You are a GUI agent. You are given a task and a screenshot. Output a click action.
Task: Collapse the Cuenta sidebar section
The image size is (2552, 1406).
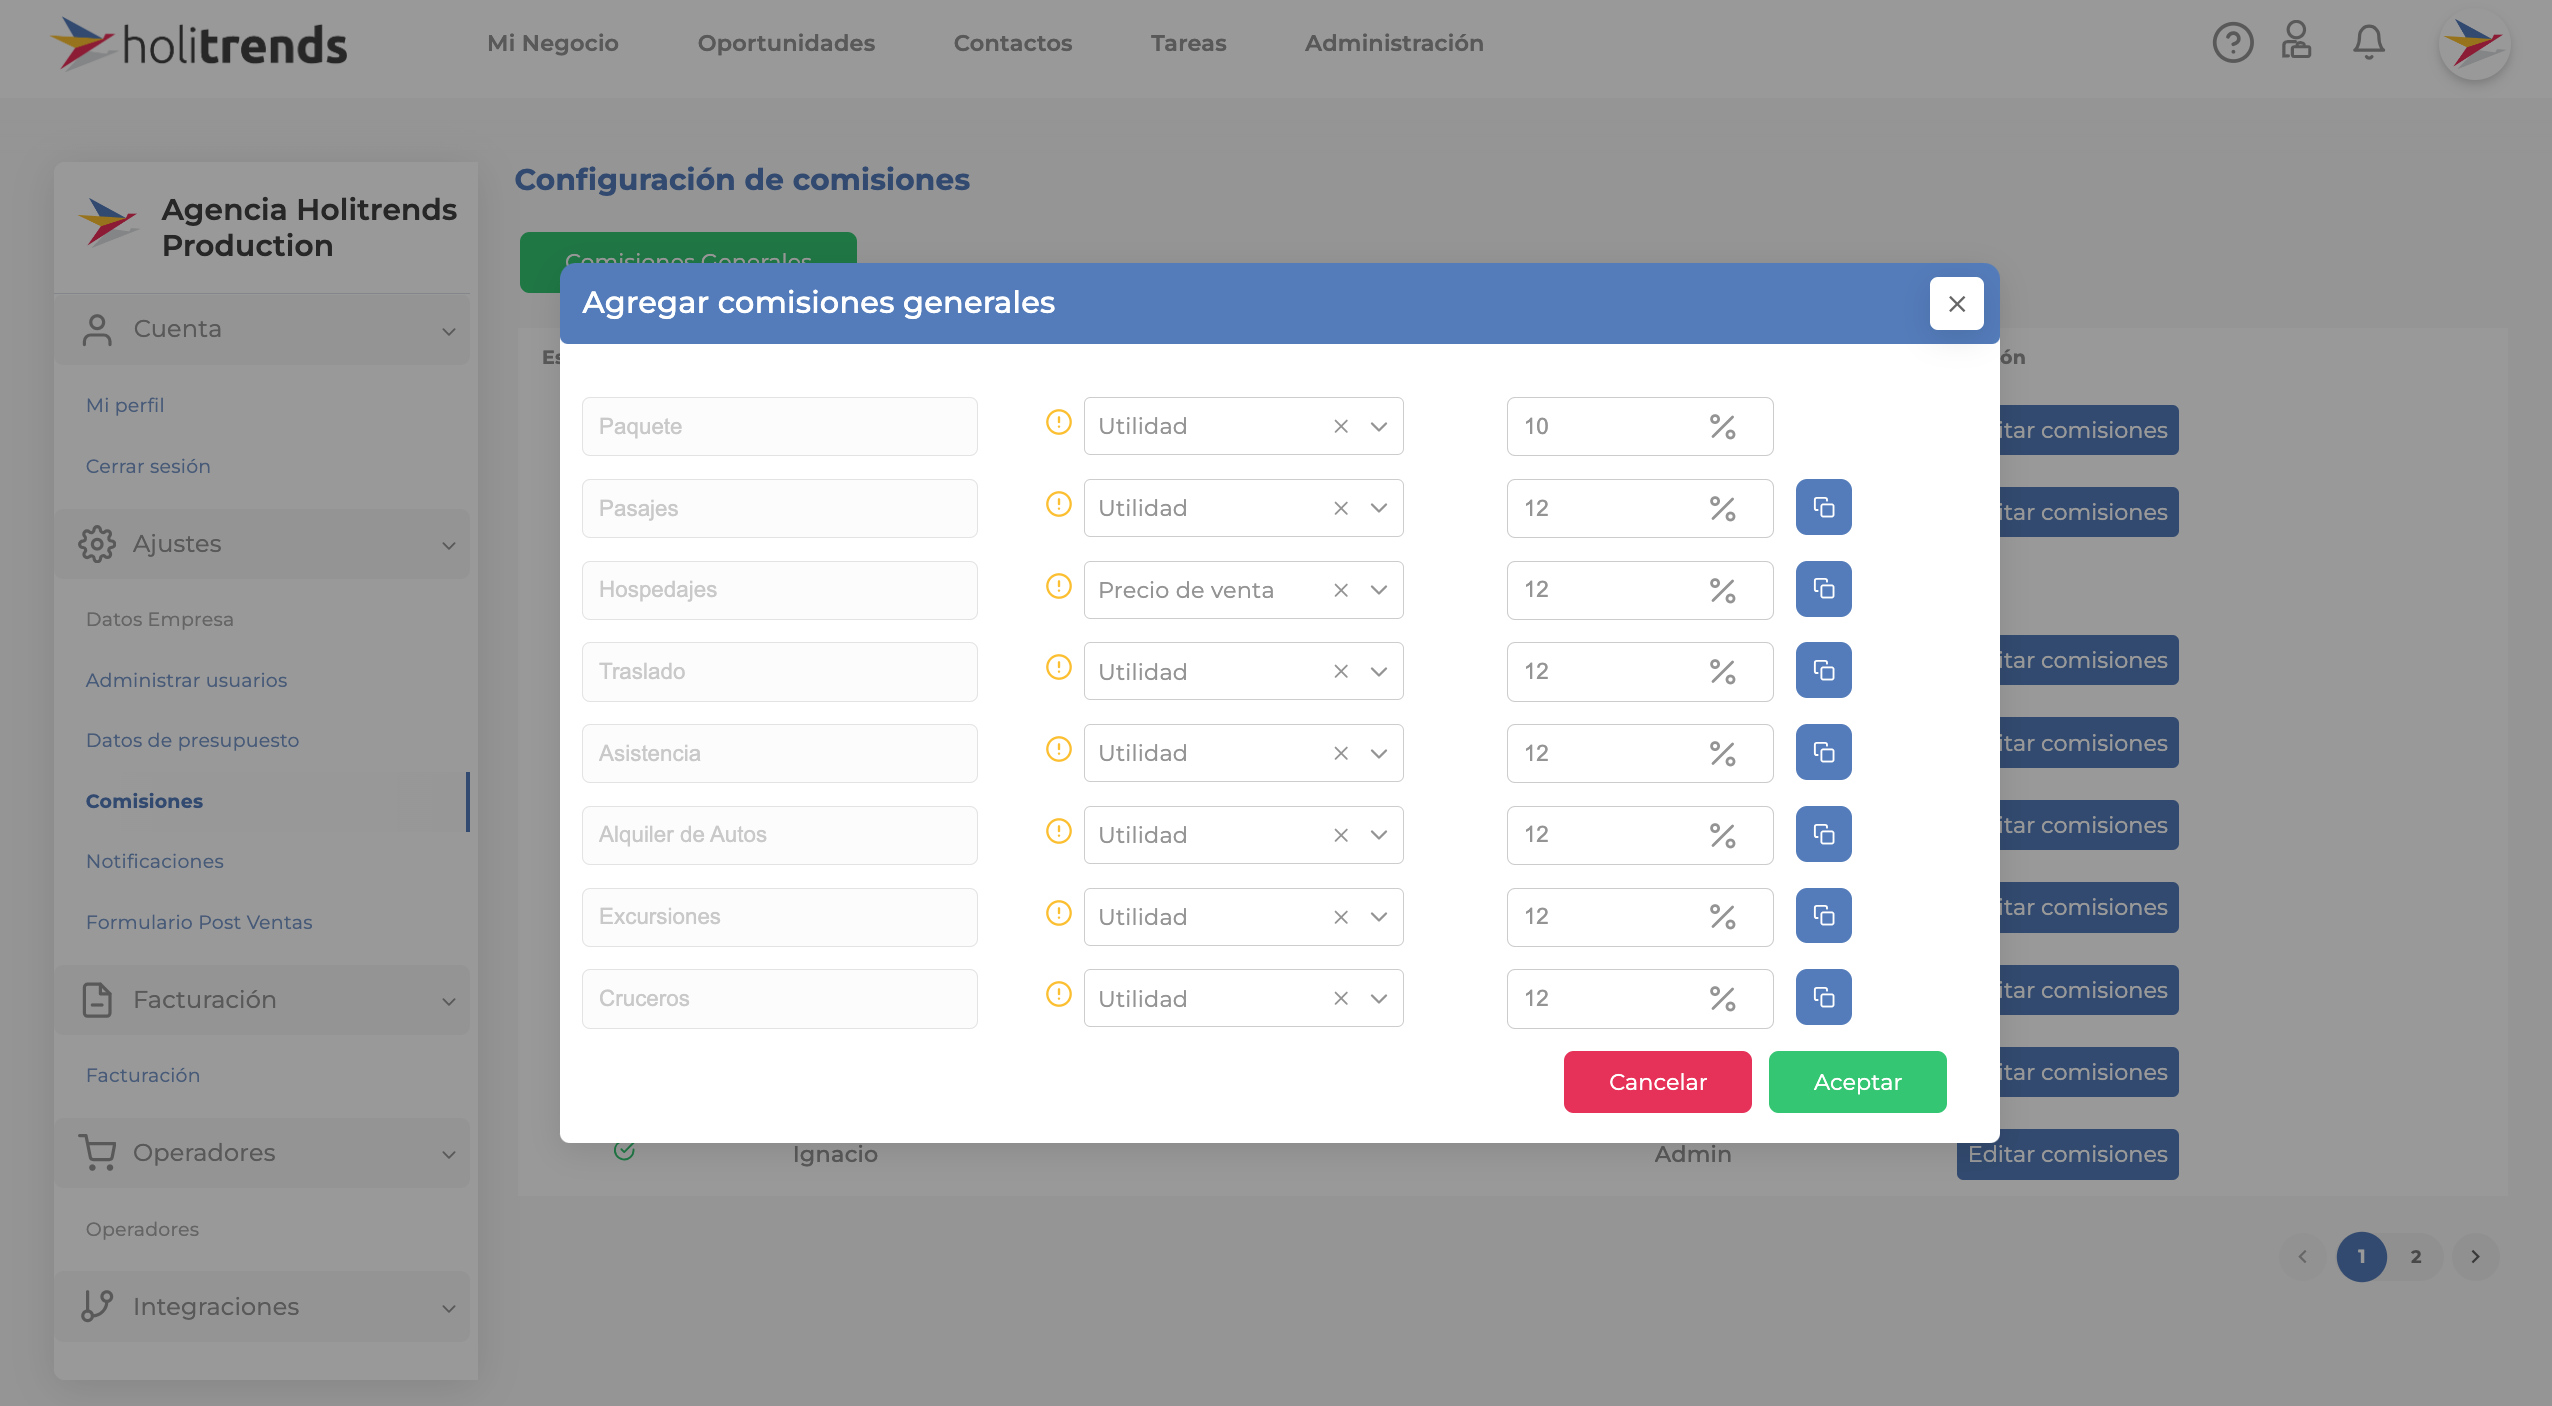(262, 329)
